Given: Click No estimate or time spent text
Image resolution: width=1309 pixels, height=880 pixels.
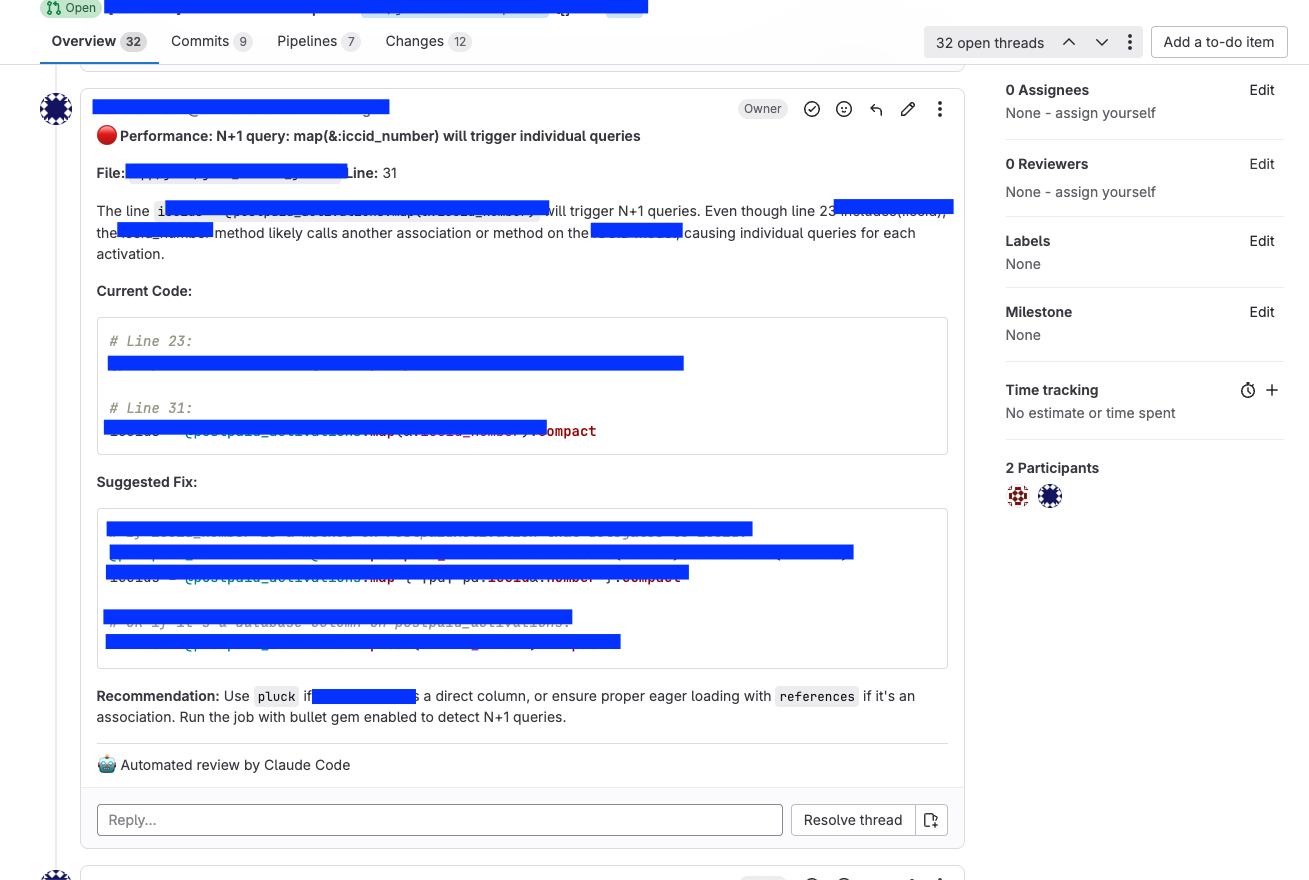Looking at the screenshot, I should tap(1090, 413).
